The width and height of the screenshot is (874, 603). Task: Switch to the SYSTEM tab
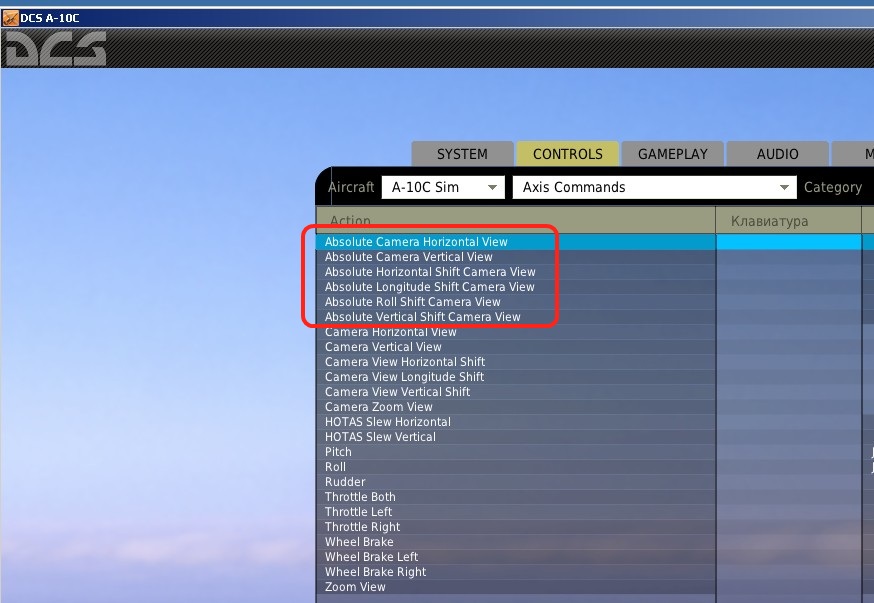point(462,154)
